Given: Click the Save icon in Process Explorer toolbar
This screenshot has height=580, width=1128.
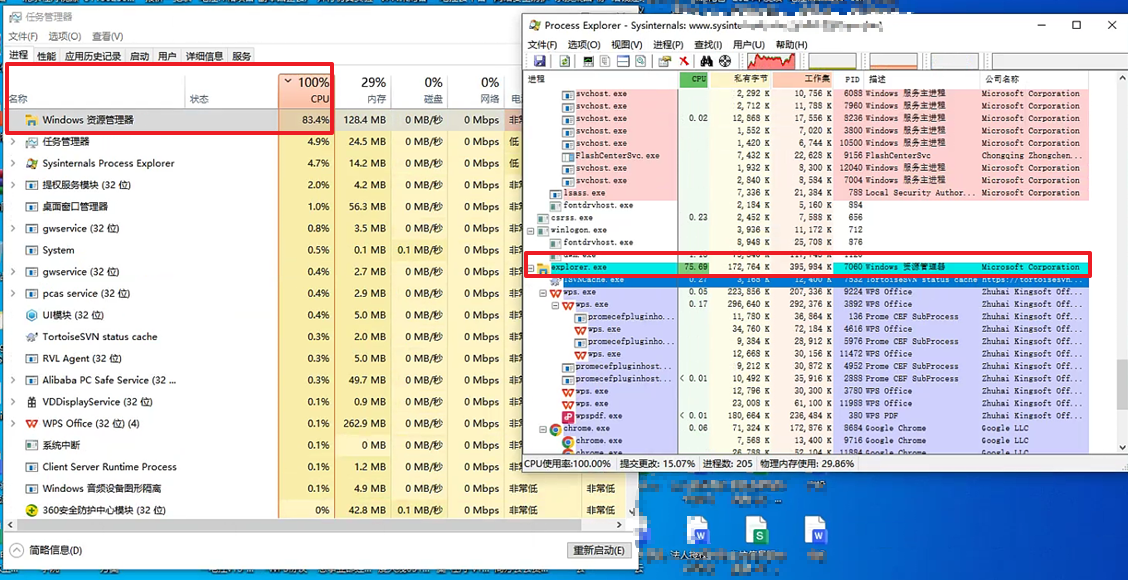Looking at the screenshot, I should click(x=538, y=61).
